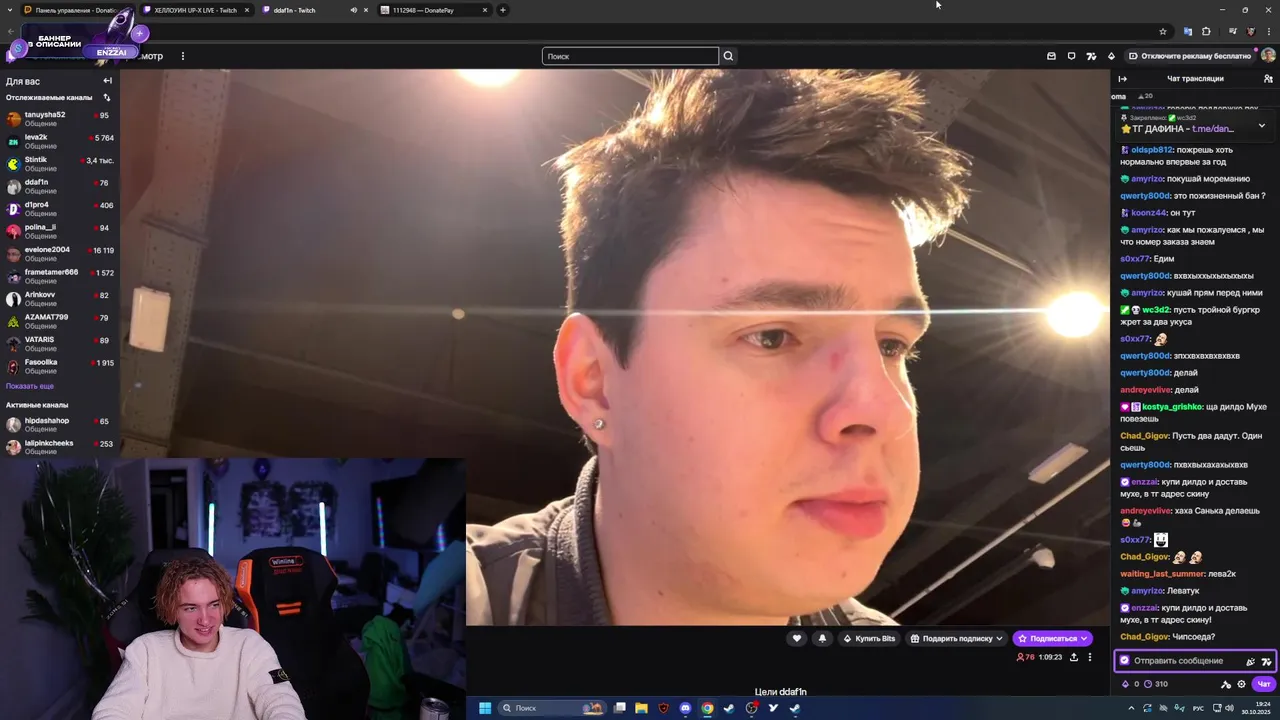Open Windows Start button on taskbar
This screenshot has width=1280, height=720.
pos(485,708)
